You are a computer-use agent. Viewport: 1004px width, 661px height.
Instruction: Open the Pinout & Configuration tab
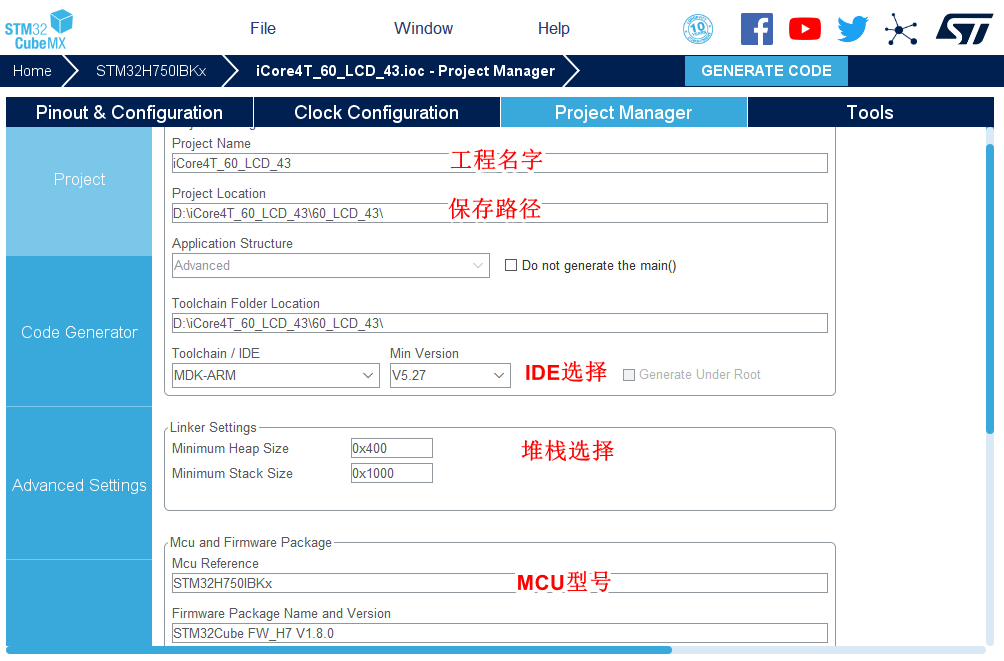[129, 113]
